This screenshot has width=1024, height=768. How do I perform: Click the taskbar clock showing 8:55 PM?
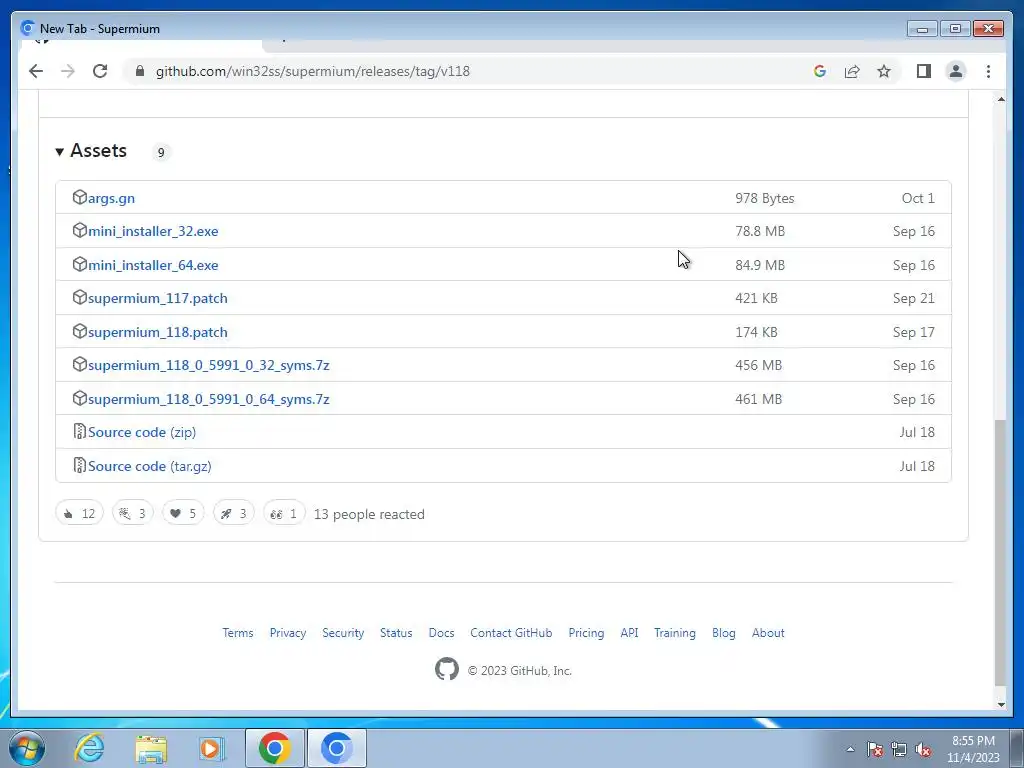pos(973,749)
